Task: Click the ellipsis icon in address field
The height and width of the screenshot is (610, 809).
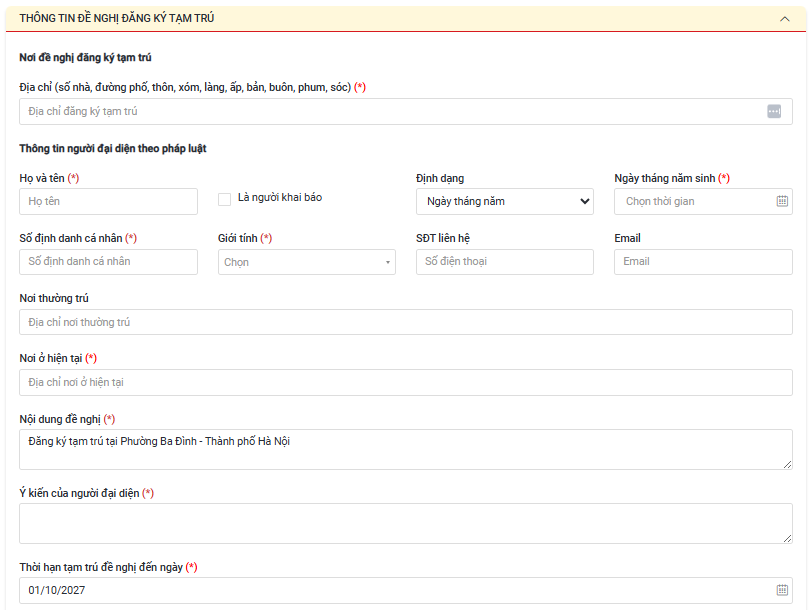Action: coord(773,111)
